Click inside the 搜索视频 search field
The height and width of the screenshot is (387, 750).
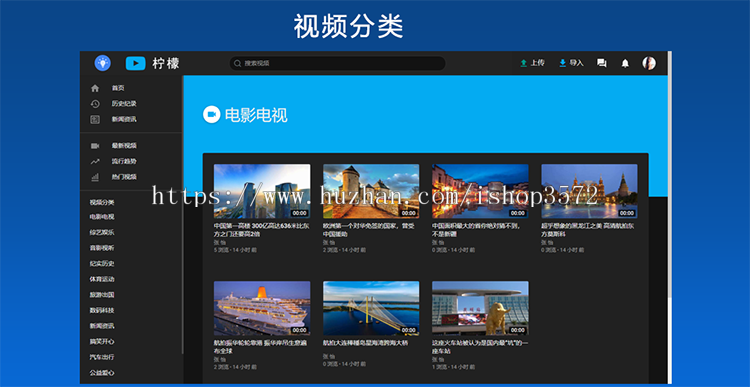tap(337, 63)
